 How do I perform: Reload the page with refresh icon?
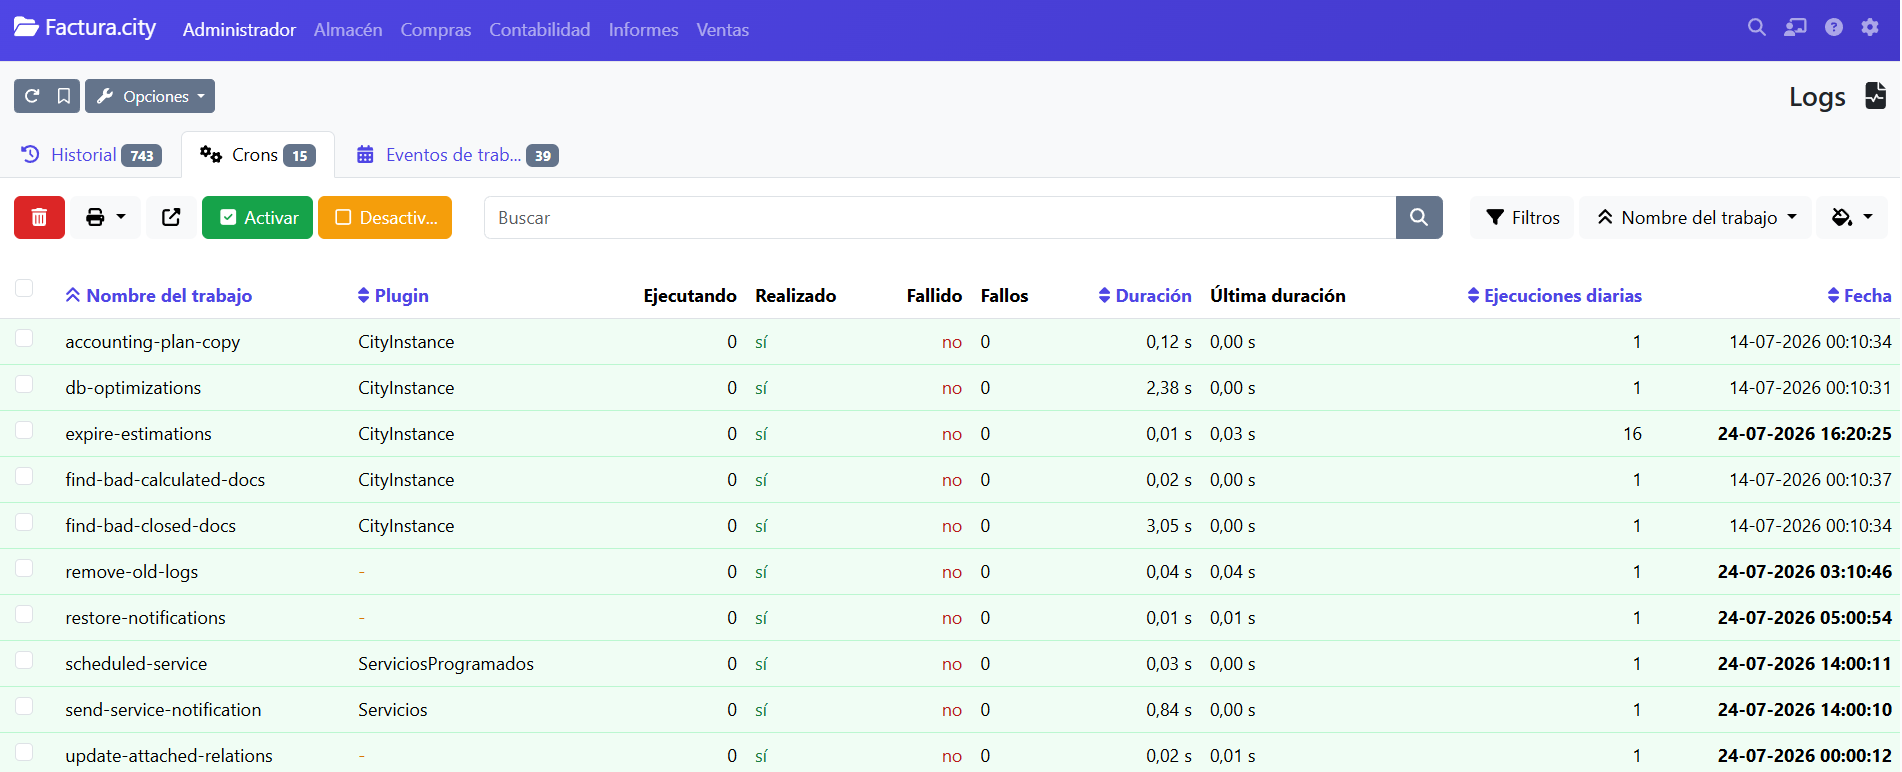coord(32,96)
